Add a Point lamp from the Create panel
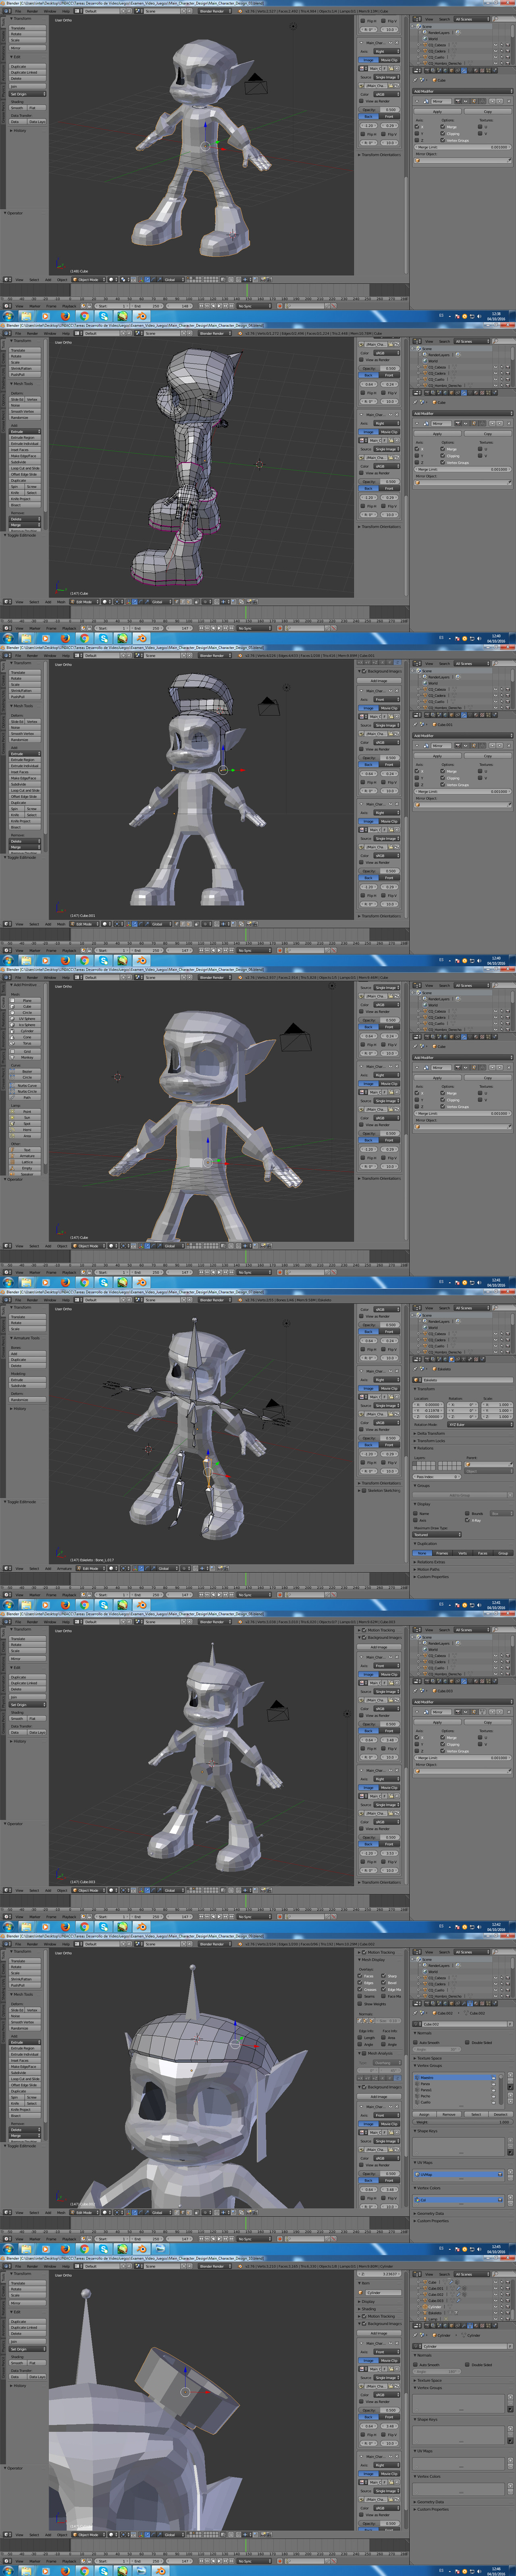516x2576 pixels. pos(25,1112)
